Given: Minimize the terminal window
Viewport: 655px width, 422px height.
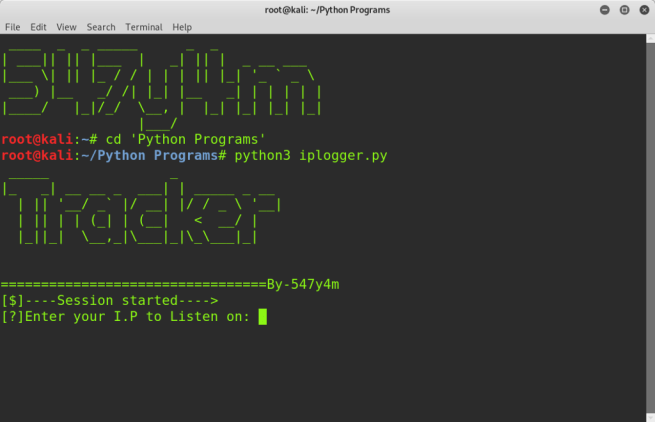Looking at the screenshot, I should [x=605, y=10].
